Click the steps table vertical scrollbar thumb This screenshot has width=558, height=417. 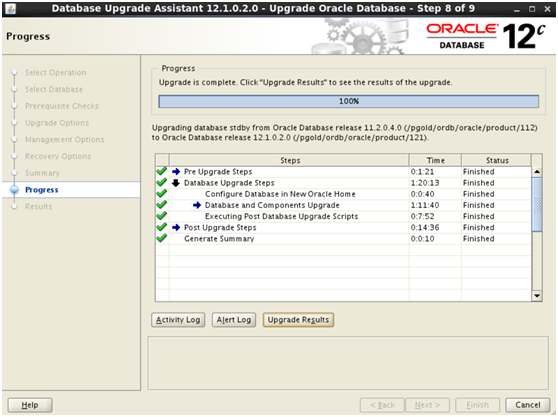coord(537,205)
